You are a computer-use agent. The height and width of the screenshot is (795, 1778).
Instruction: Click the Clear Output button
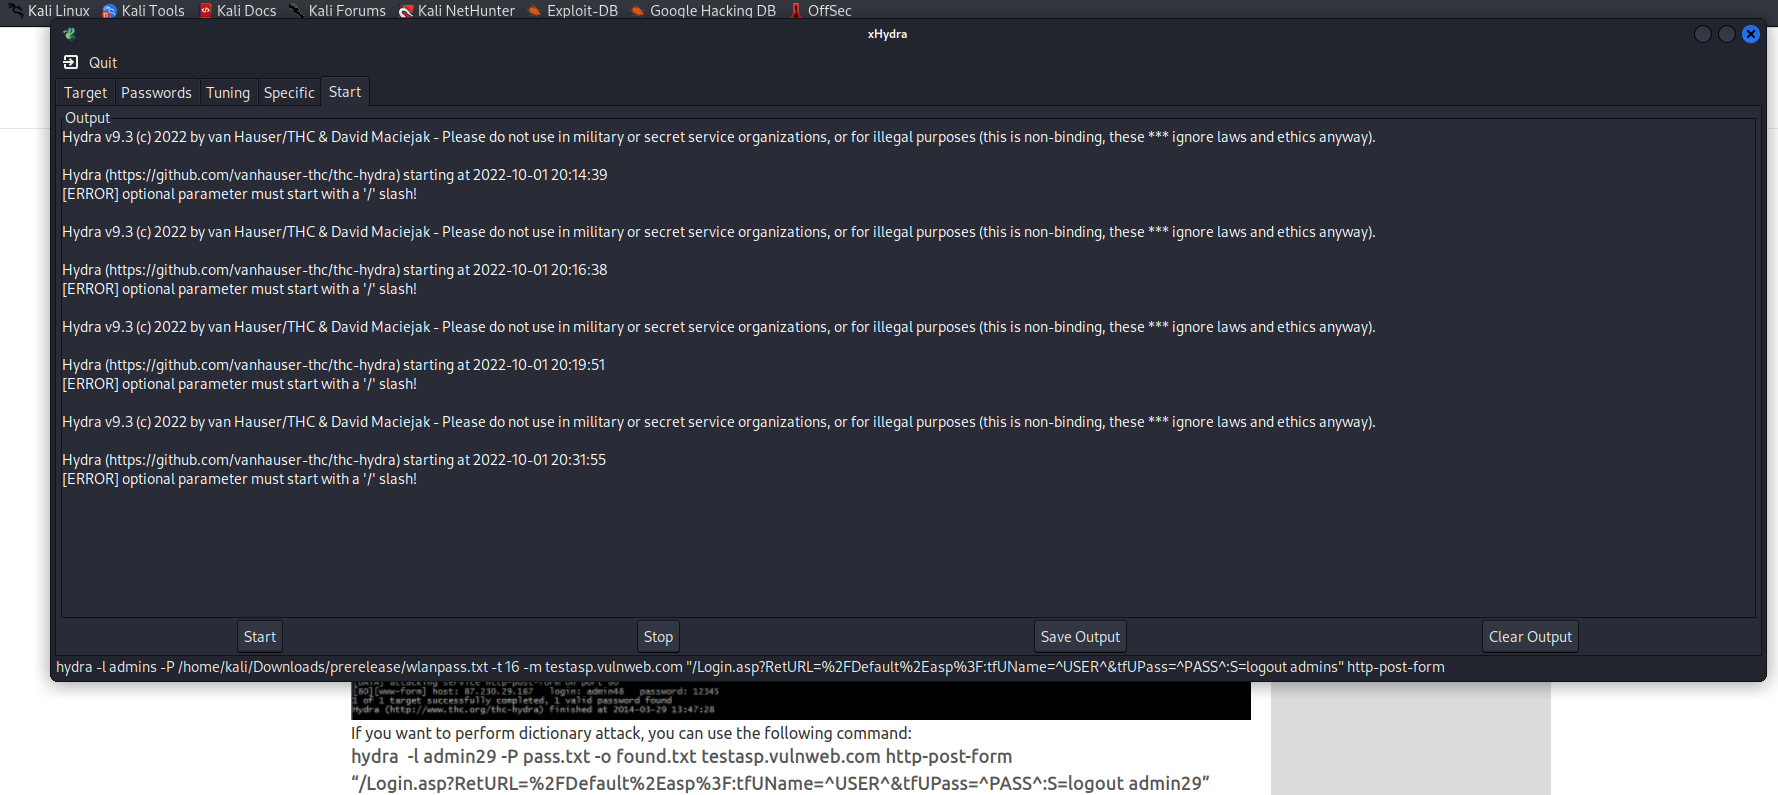pos(1530,636)
